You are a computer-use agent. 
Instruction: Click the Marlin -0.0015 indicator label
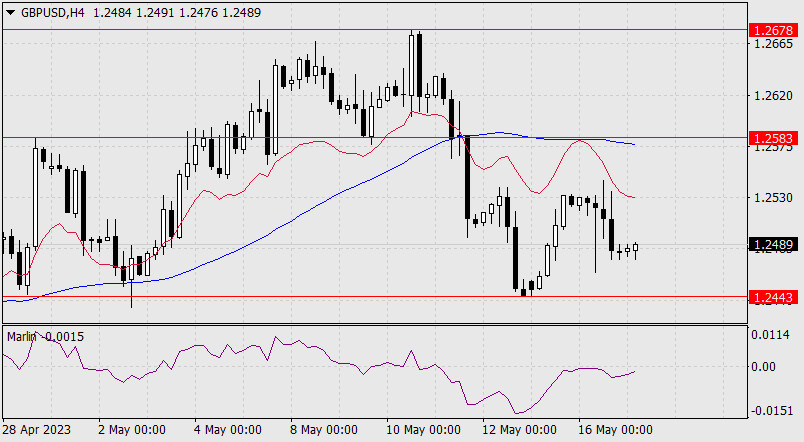[x=45, y=336]
